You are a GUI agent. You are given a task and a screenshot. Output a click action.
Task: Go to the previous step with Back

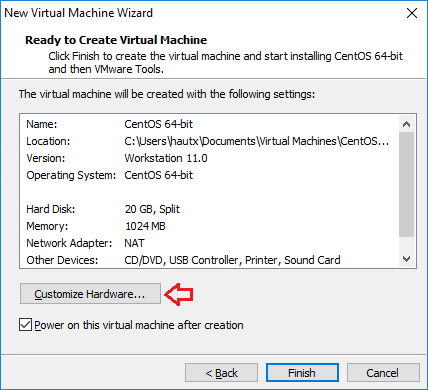(221, 373)
